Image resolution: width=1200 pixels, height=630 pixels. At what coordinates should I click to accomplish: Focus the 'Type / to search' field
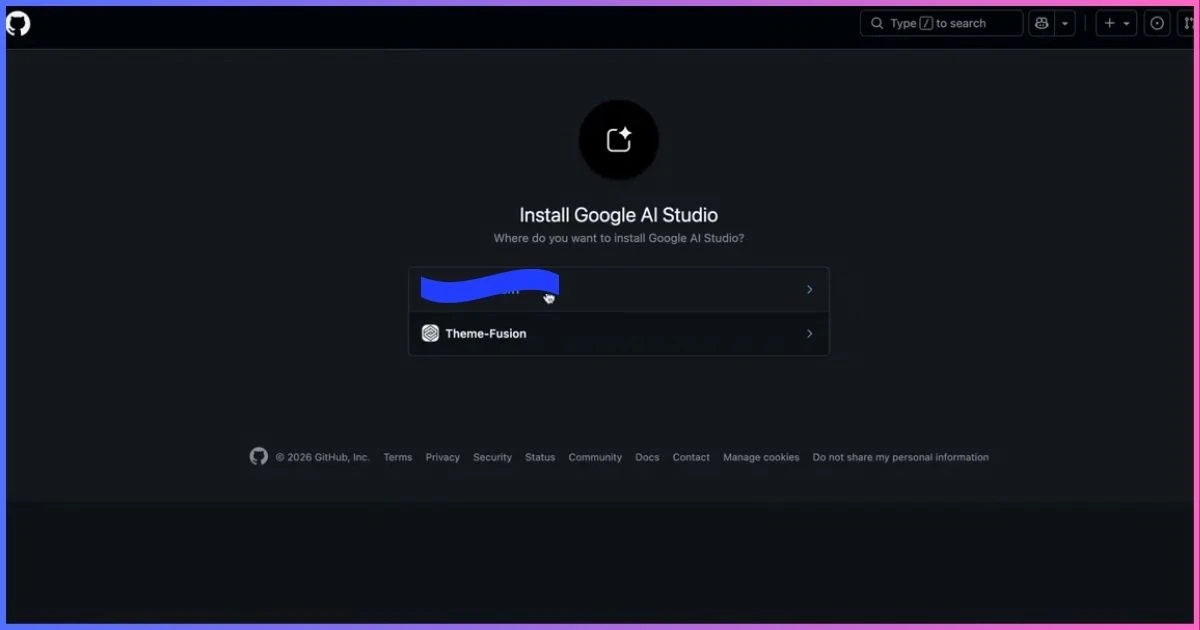click(941, 23)
